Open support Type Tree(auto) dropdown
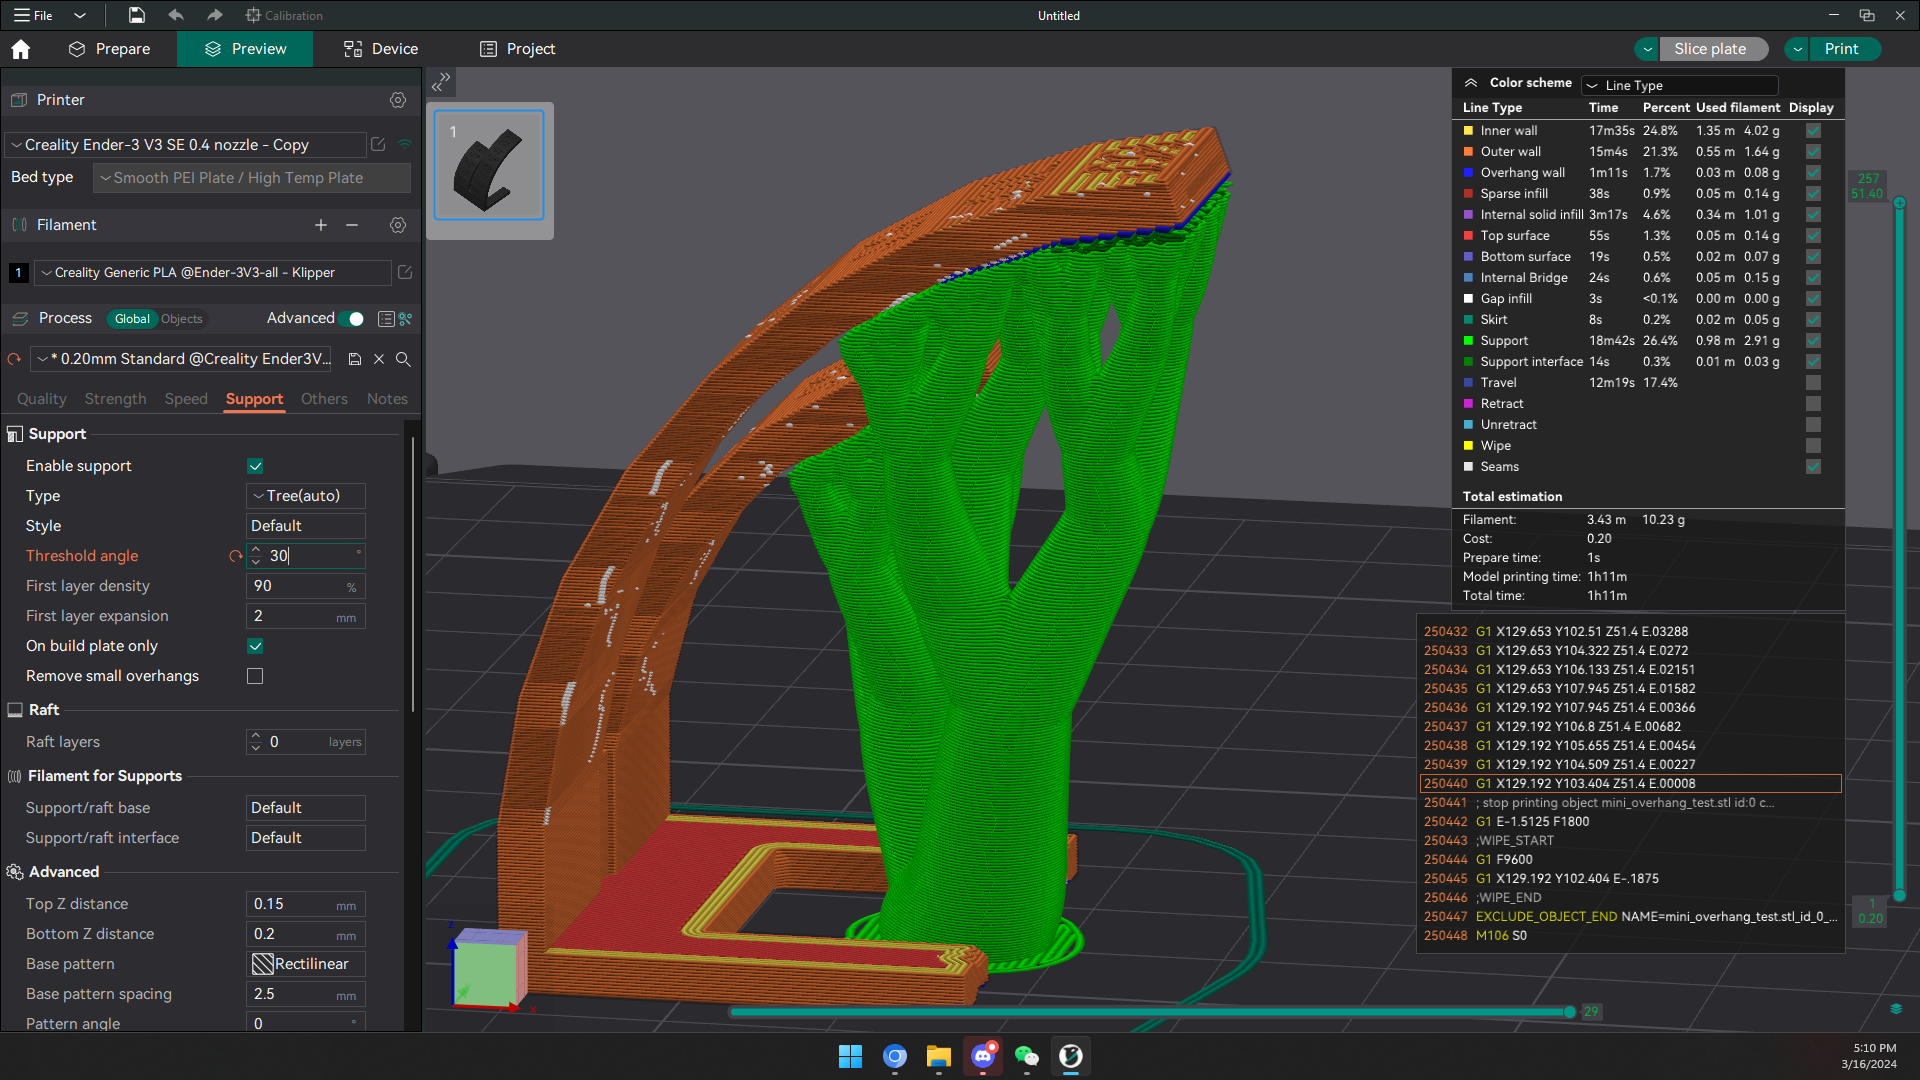The width and height of the screenshot is (1920, 1080). tap(305, 496)
